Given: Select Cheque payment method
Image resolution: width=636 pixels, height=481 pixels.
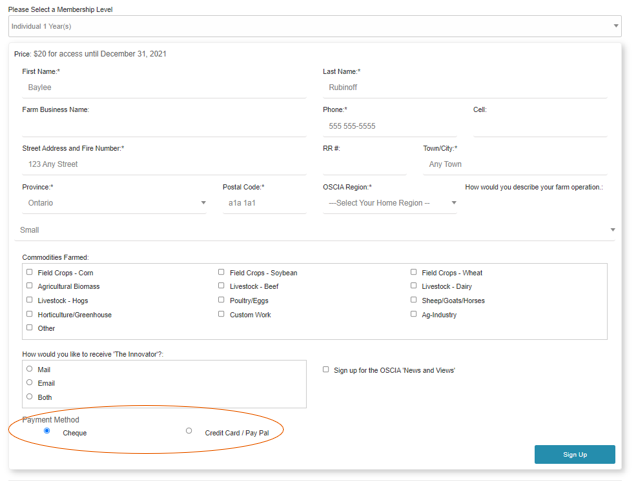Looking at the screenshot, I should tap(47, 431).
